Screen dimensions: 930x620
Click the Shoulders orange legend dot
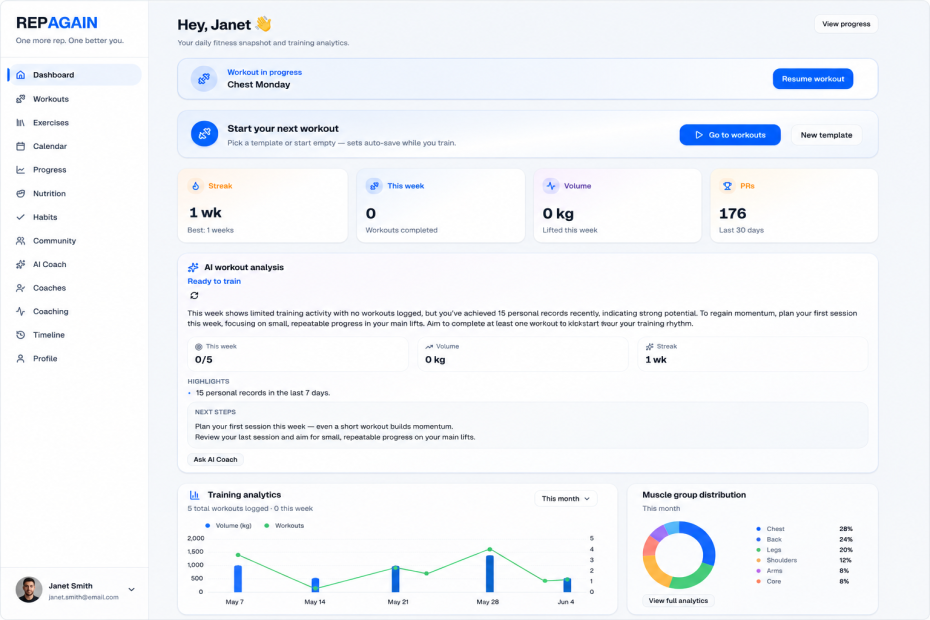click(759, 560)
